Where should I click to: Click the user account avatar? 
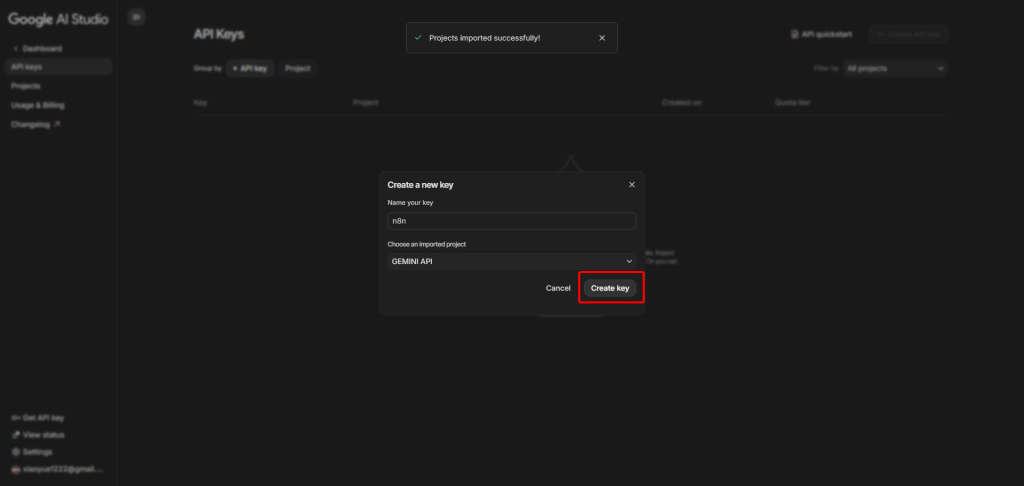pos(15,469)
